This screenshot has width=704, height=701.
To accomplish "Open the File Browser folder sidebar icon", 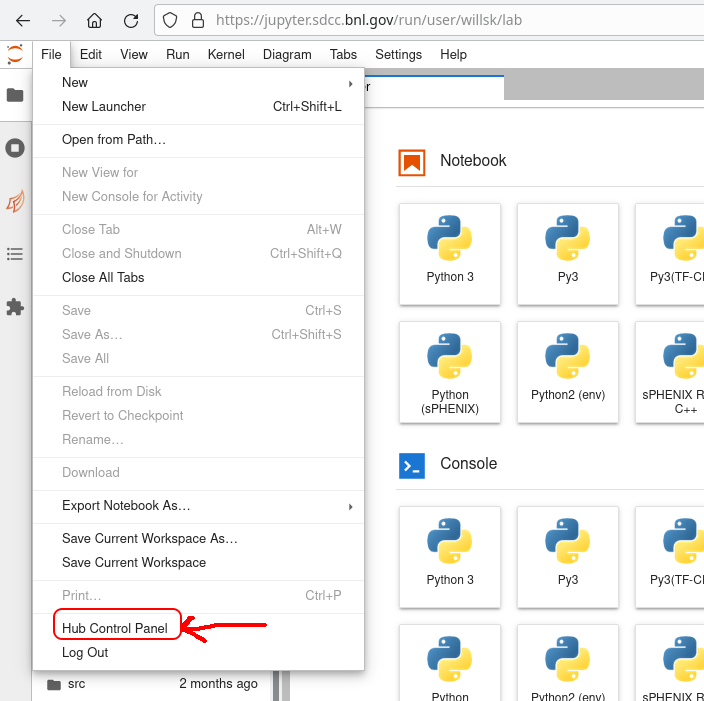I will pos(15,95).
